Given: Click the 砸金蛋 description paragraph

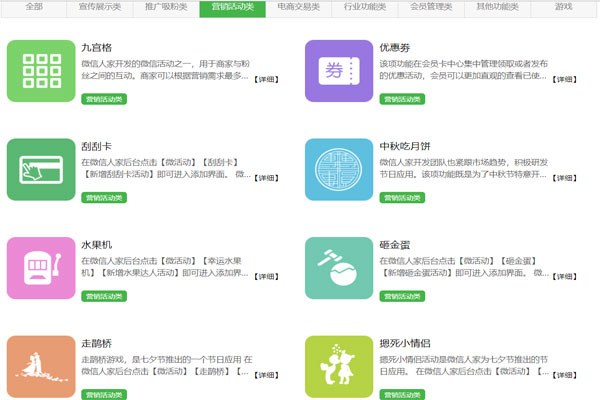Looking at the screenshot, I should tap(464, 267).
